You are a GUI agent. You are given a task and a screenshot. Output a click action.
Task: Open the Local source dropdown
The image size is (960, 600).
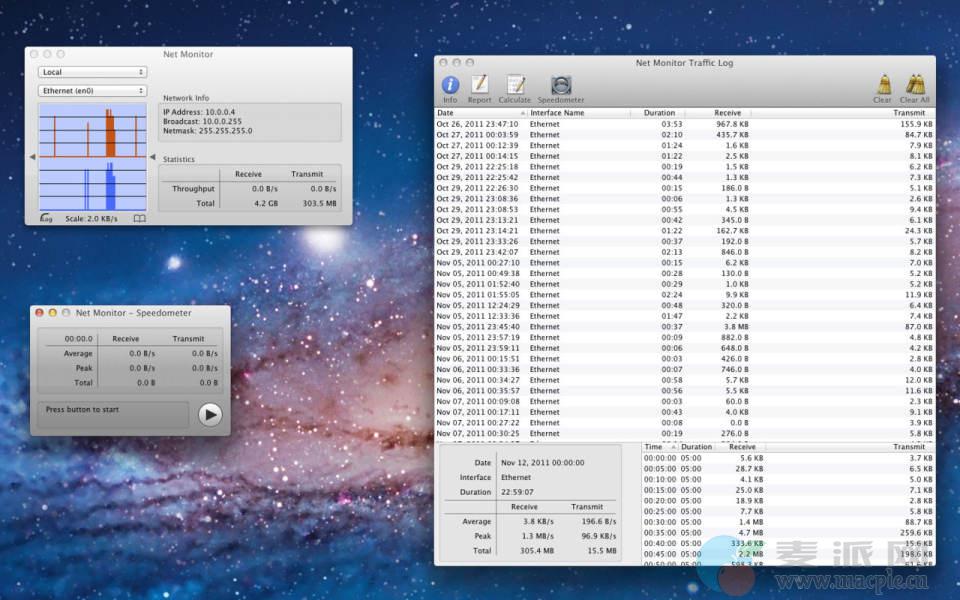coord(92,72)
